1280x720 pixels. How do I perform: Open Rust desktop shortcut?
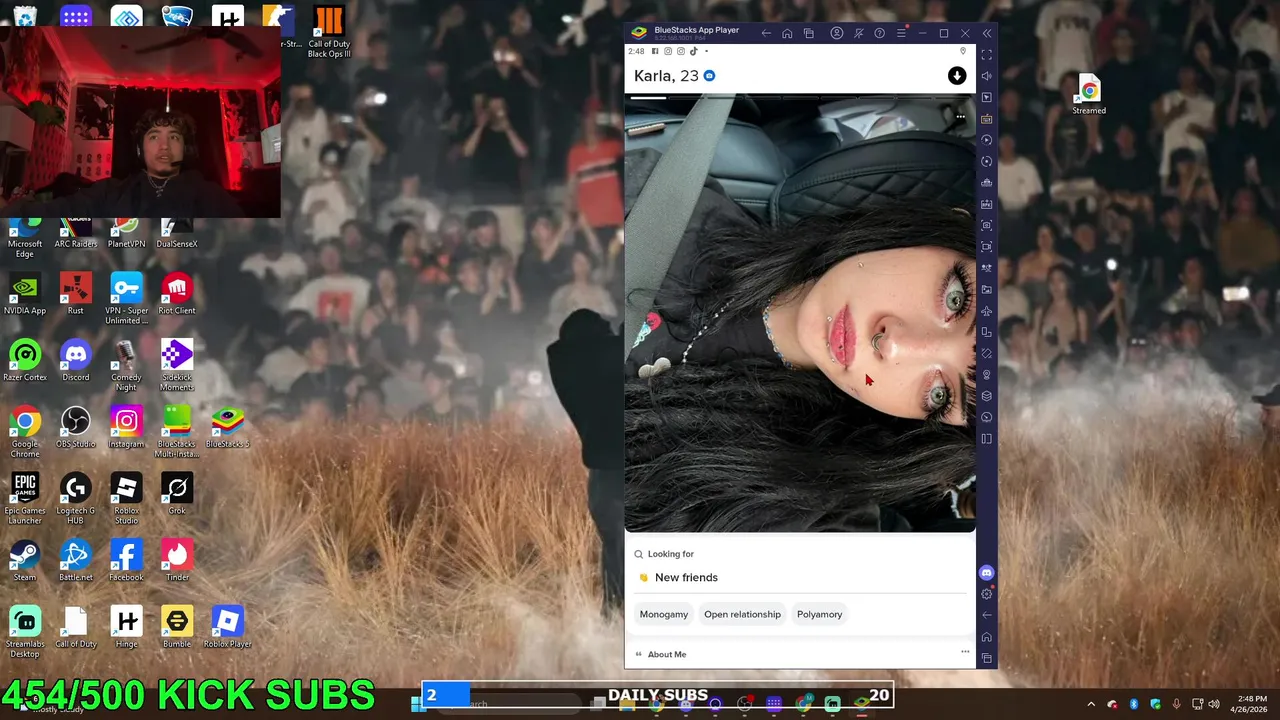76,293
